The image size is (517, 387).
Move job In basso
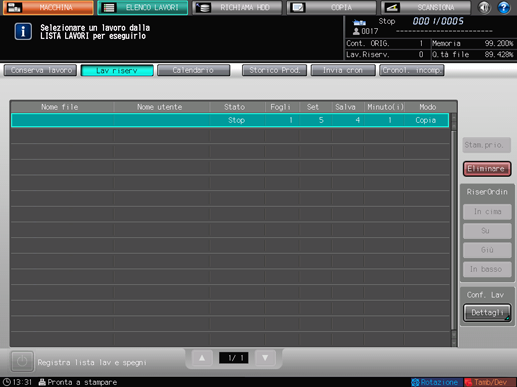[487, 269]
